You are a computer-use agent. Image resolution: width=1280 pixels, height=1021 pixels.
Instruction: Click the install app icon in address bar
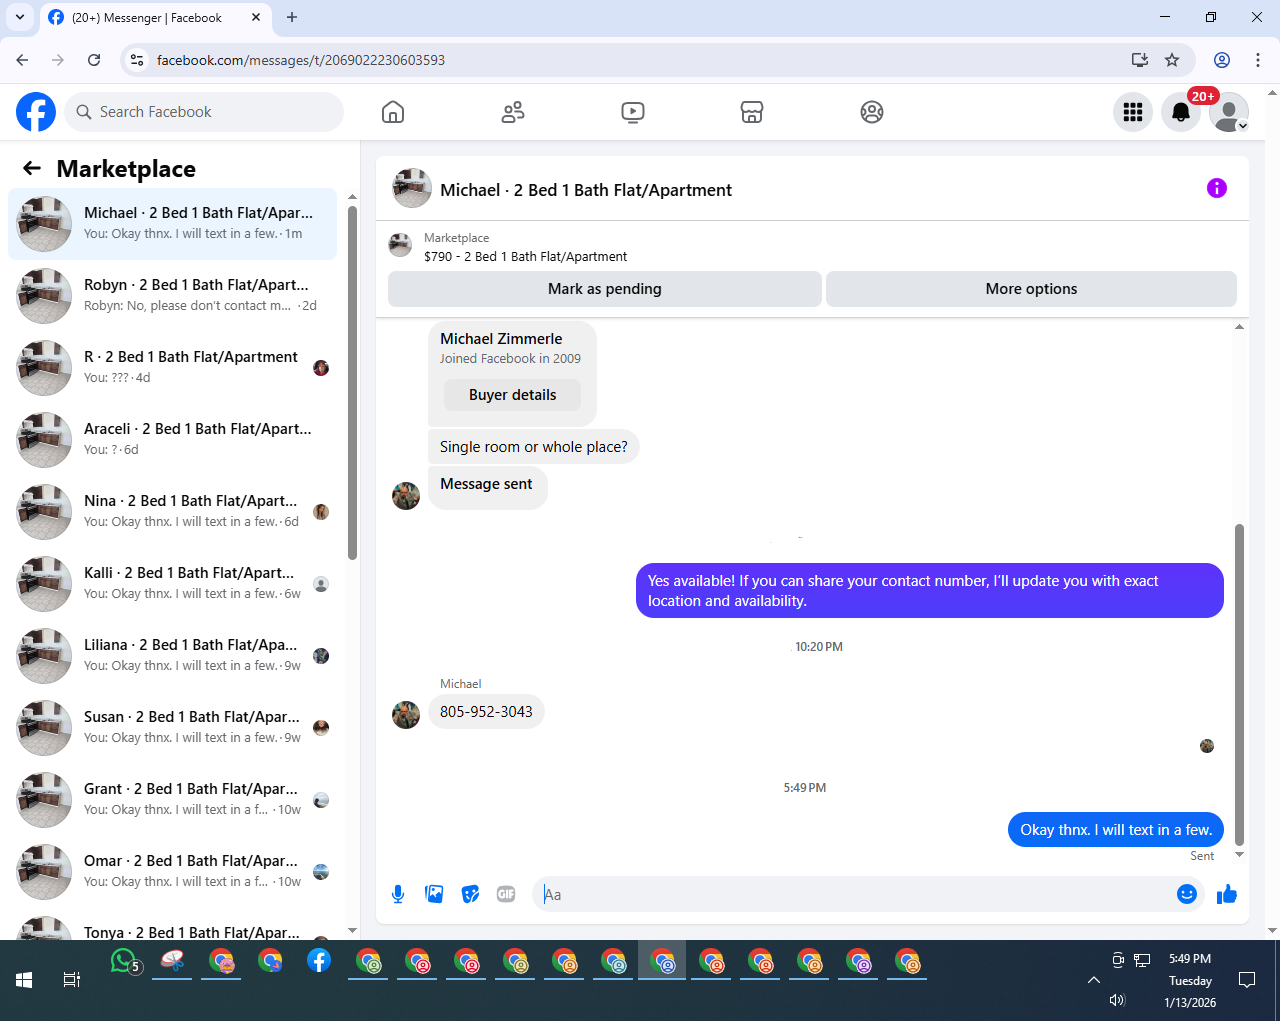coord(1139,60)
